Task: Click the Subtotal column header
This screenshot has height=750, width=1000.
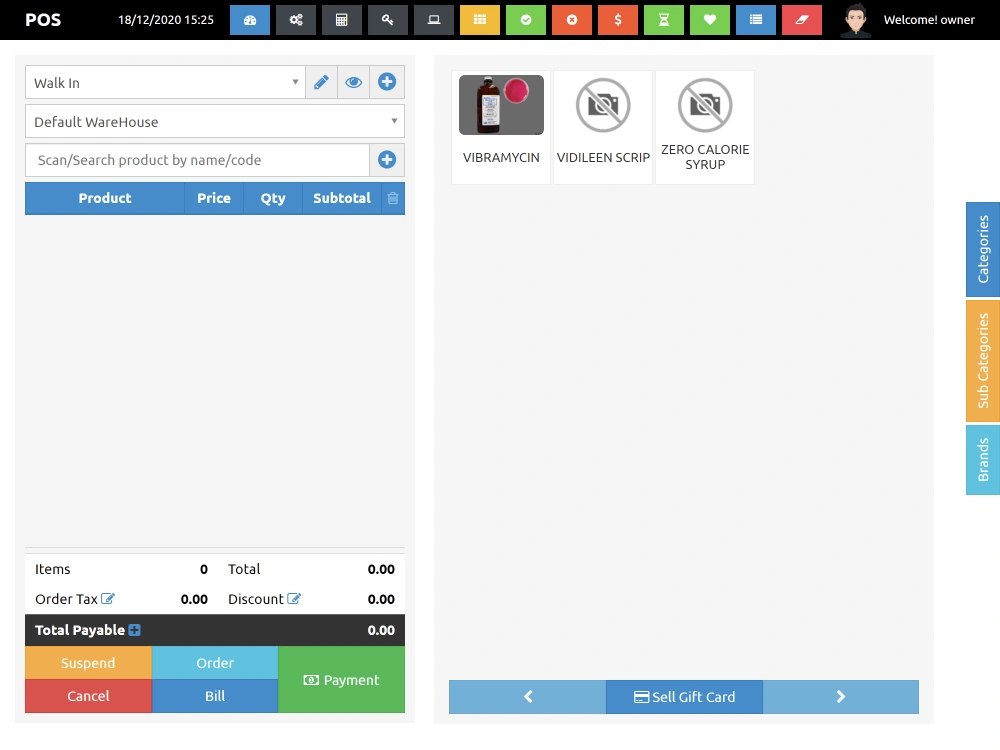Action: click(x=342, y=198)
